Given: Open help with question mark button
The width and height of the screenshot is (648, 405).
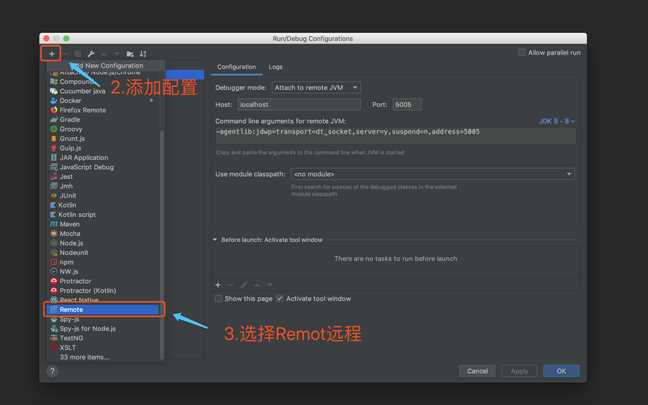Looking at the screenshot, I should 52,371.
